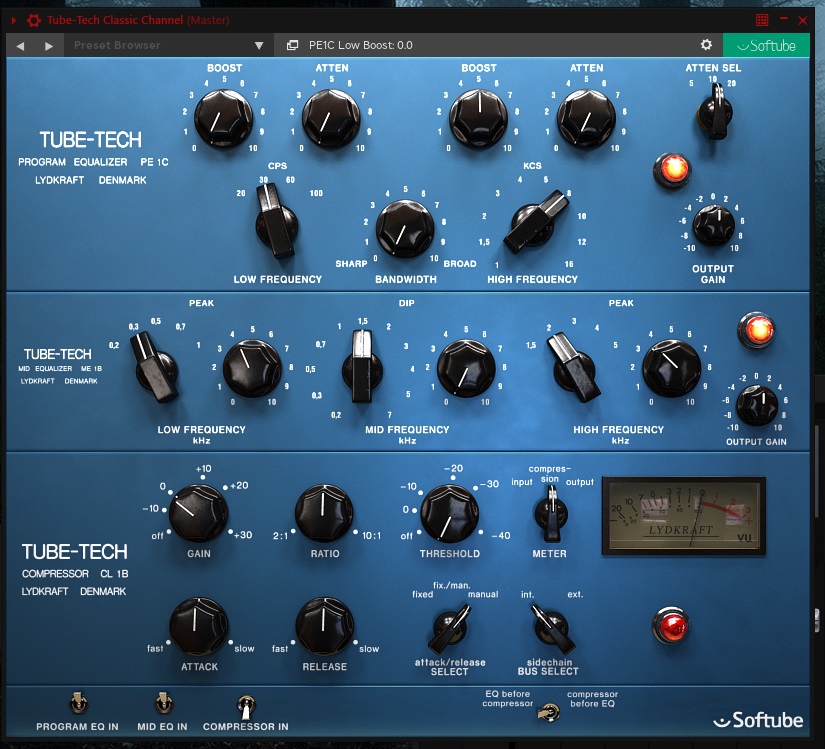This screenshot has width=825, height=749.
Task: Click the ME 1B high PEAK gain knob
Action: [671, 368]
